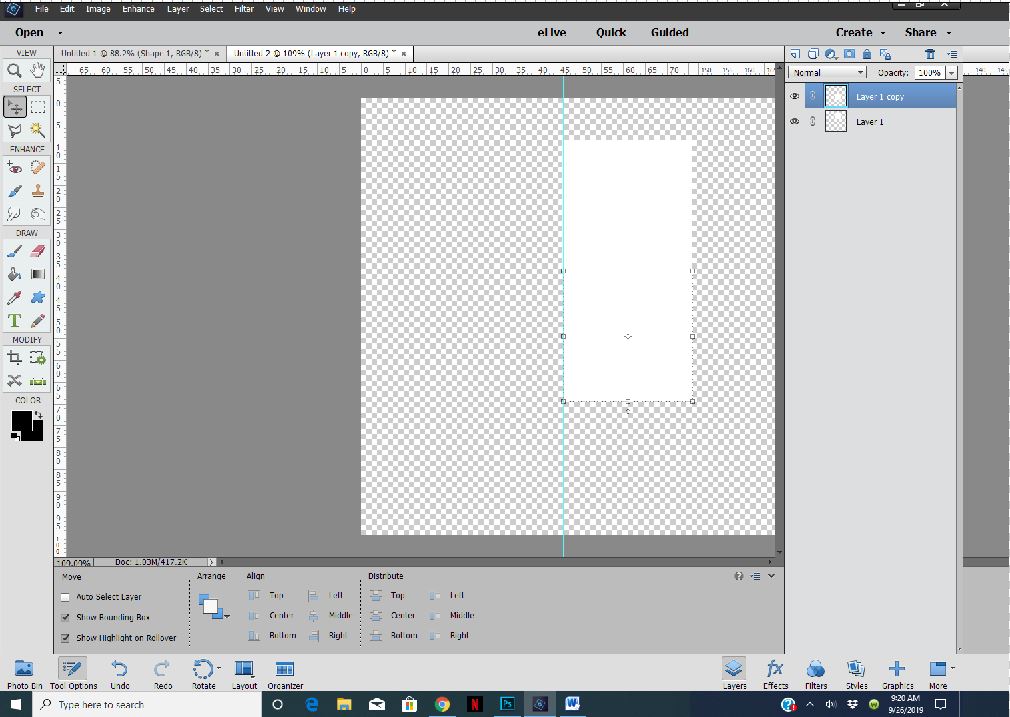Select the Content-Aware Move tool
1010x717 pixels.
(x=14, y=381)
